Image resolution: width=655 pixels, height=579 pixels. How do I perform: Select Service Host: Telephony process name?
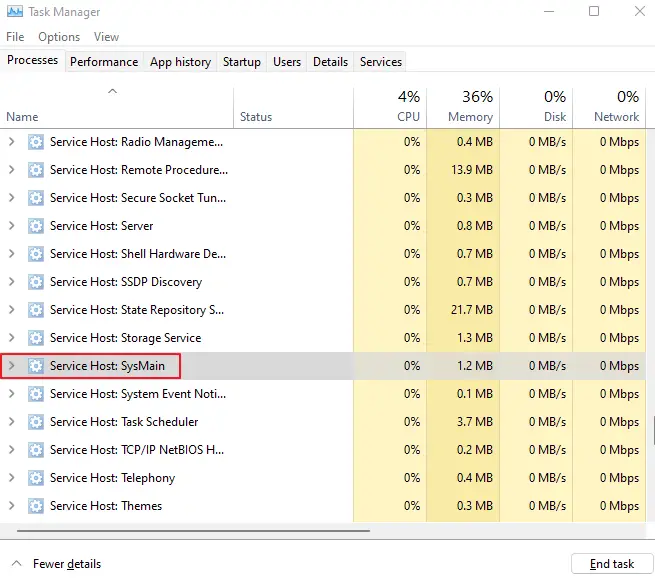click(x=112, y=478)
